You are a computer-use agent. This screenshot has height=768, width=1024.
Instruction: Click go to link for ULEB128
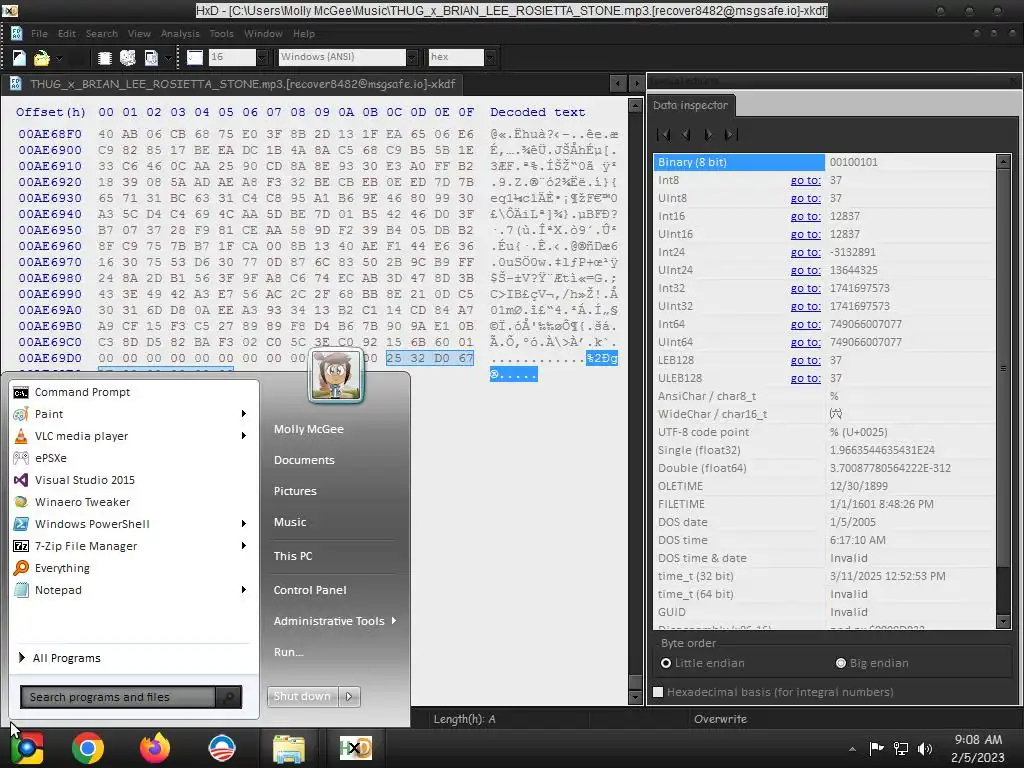(x=805, y=378)
